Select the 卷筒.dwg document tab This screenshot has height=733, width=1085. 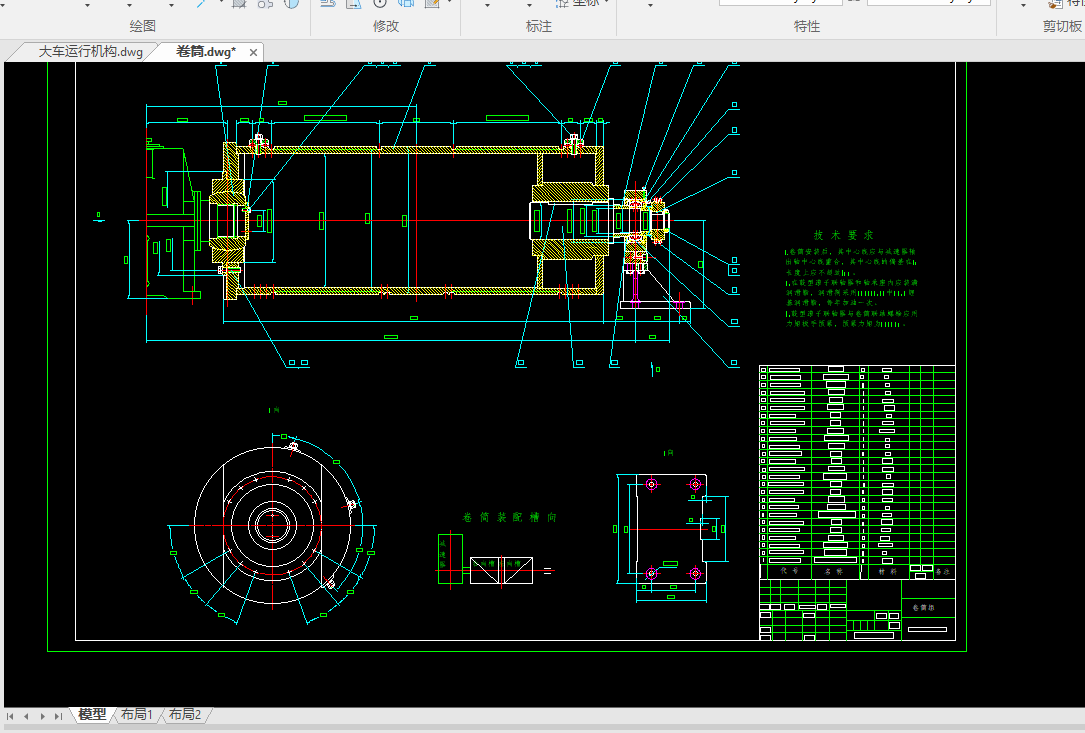(205, 52)
